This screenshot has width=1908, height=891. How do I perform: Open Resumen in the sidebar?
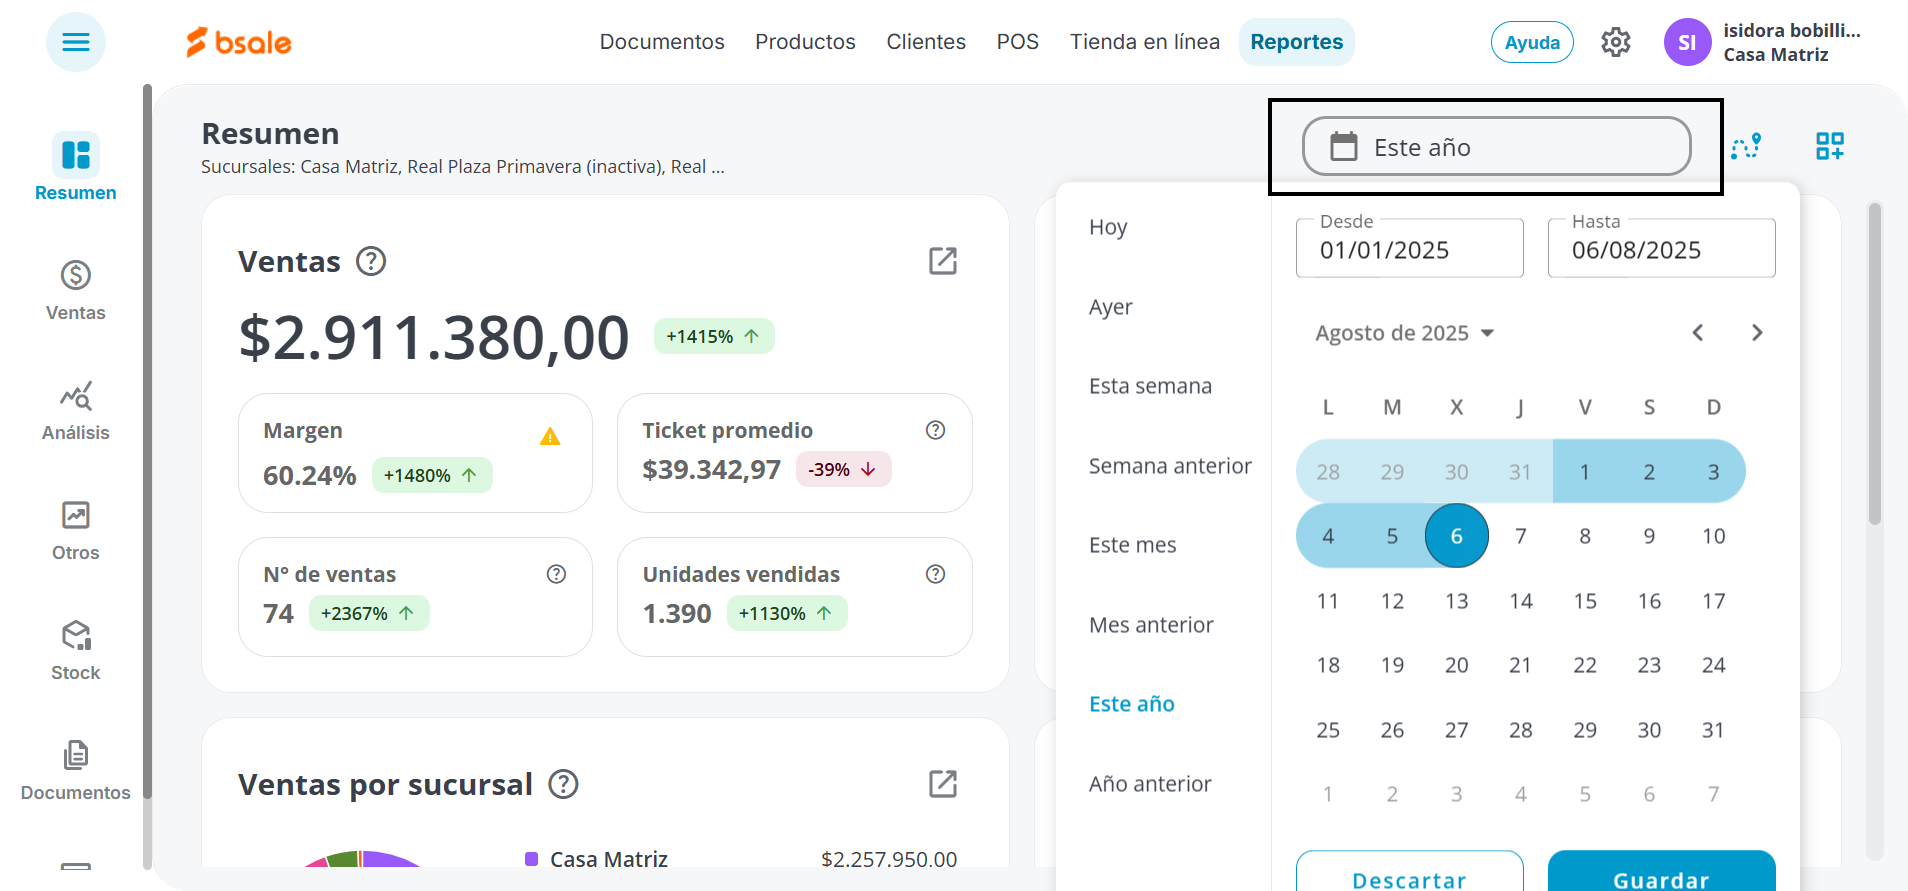[x=76, y=167]
